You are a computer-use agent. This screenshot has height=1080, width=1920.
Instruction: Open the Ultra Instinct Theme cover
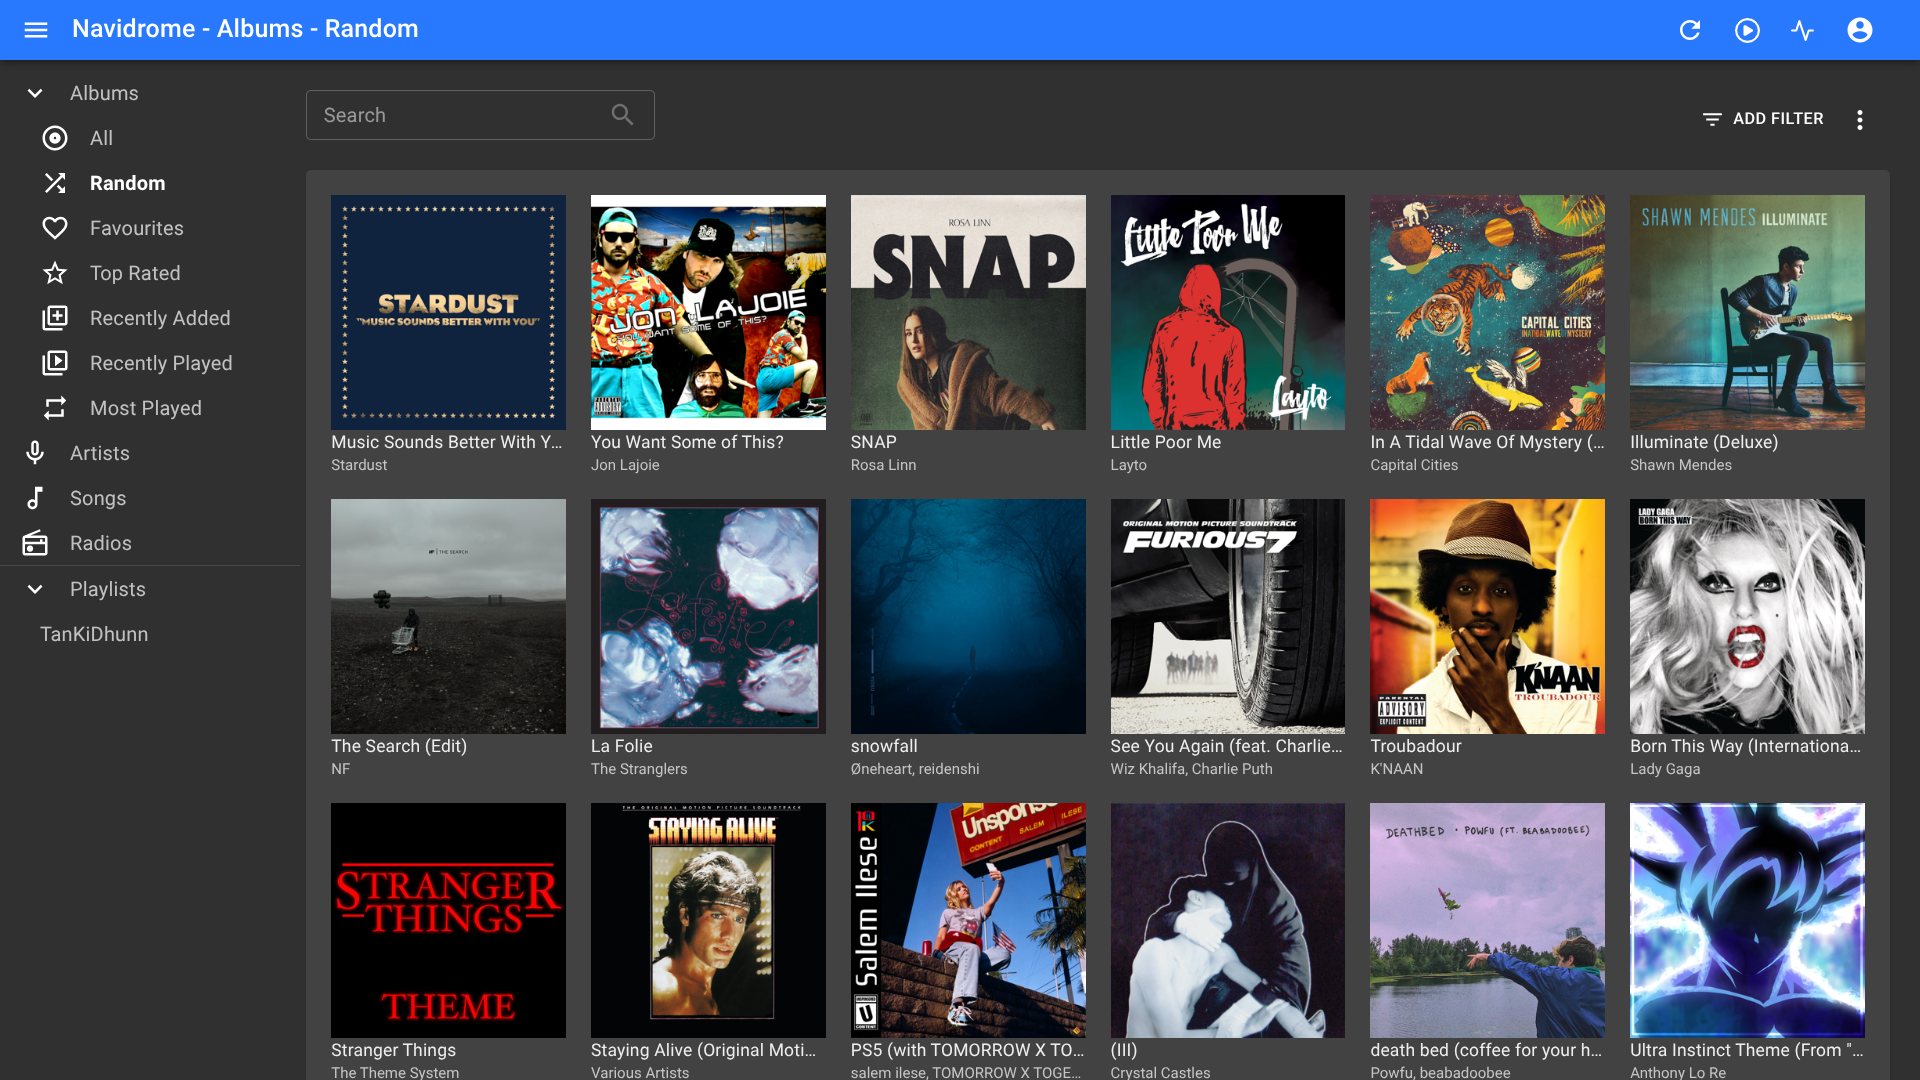point(1747,920)
